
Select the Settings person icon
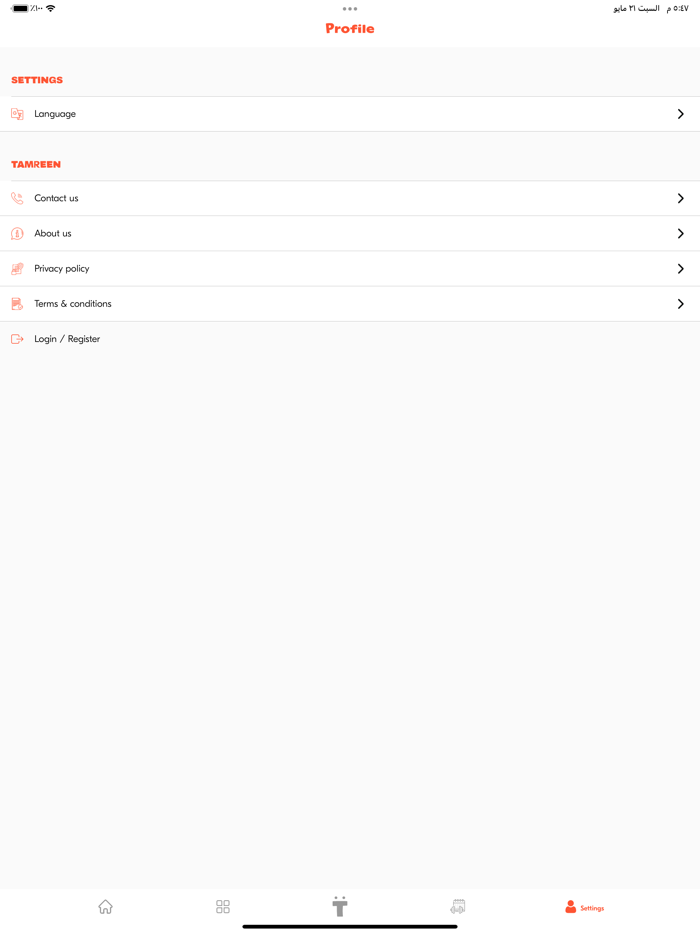pos(569,907)
